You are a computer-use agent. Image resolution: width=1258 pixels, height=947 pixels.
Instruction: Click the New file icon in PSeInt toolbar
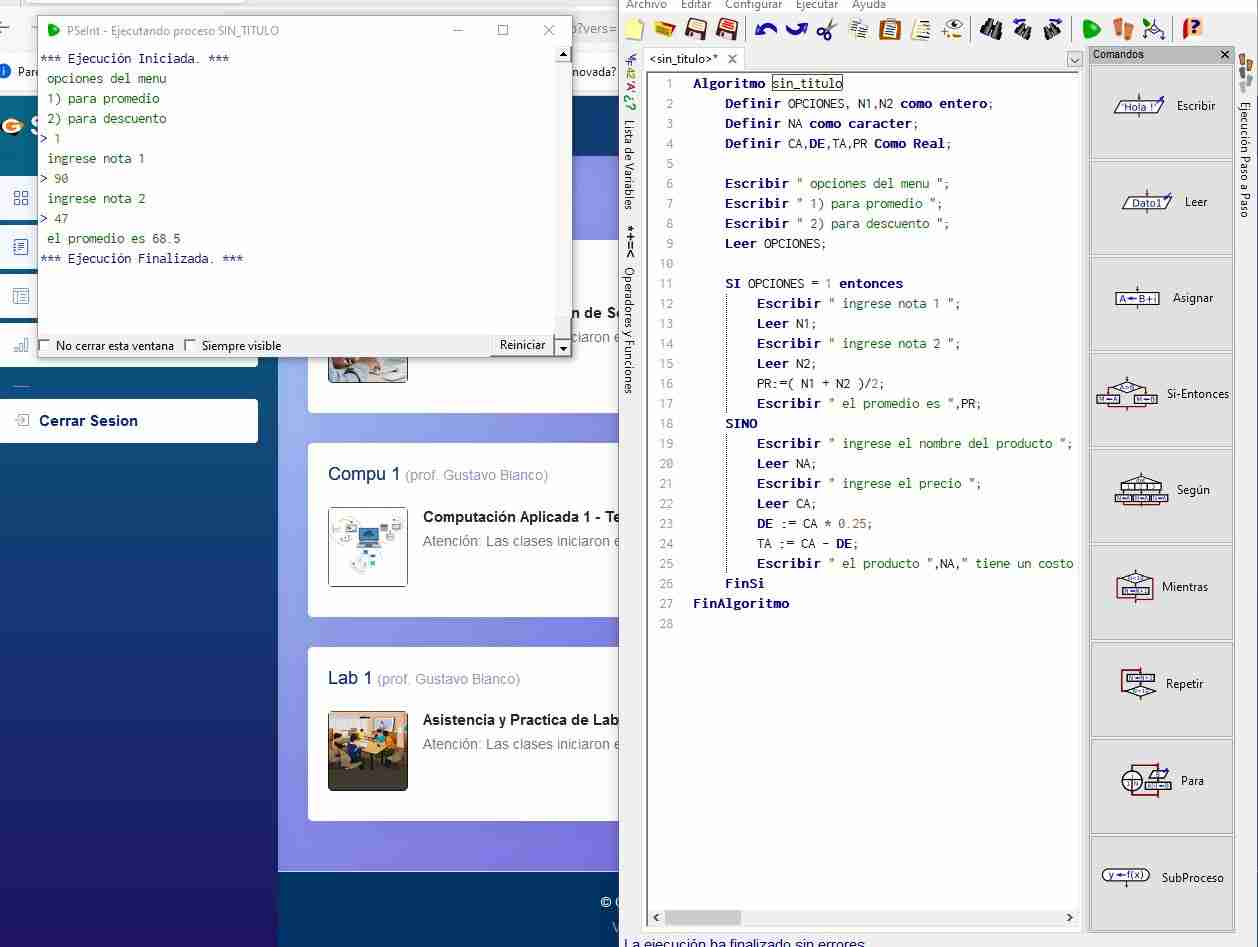pyautogui.click(x=635, y=29)
